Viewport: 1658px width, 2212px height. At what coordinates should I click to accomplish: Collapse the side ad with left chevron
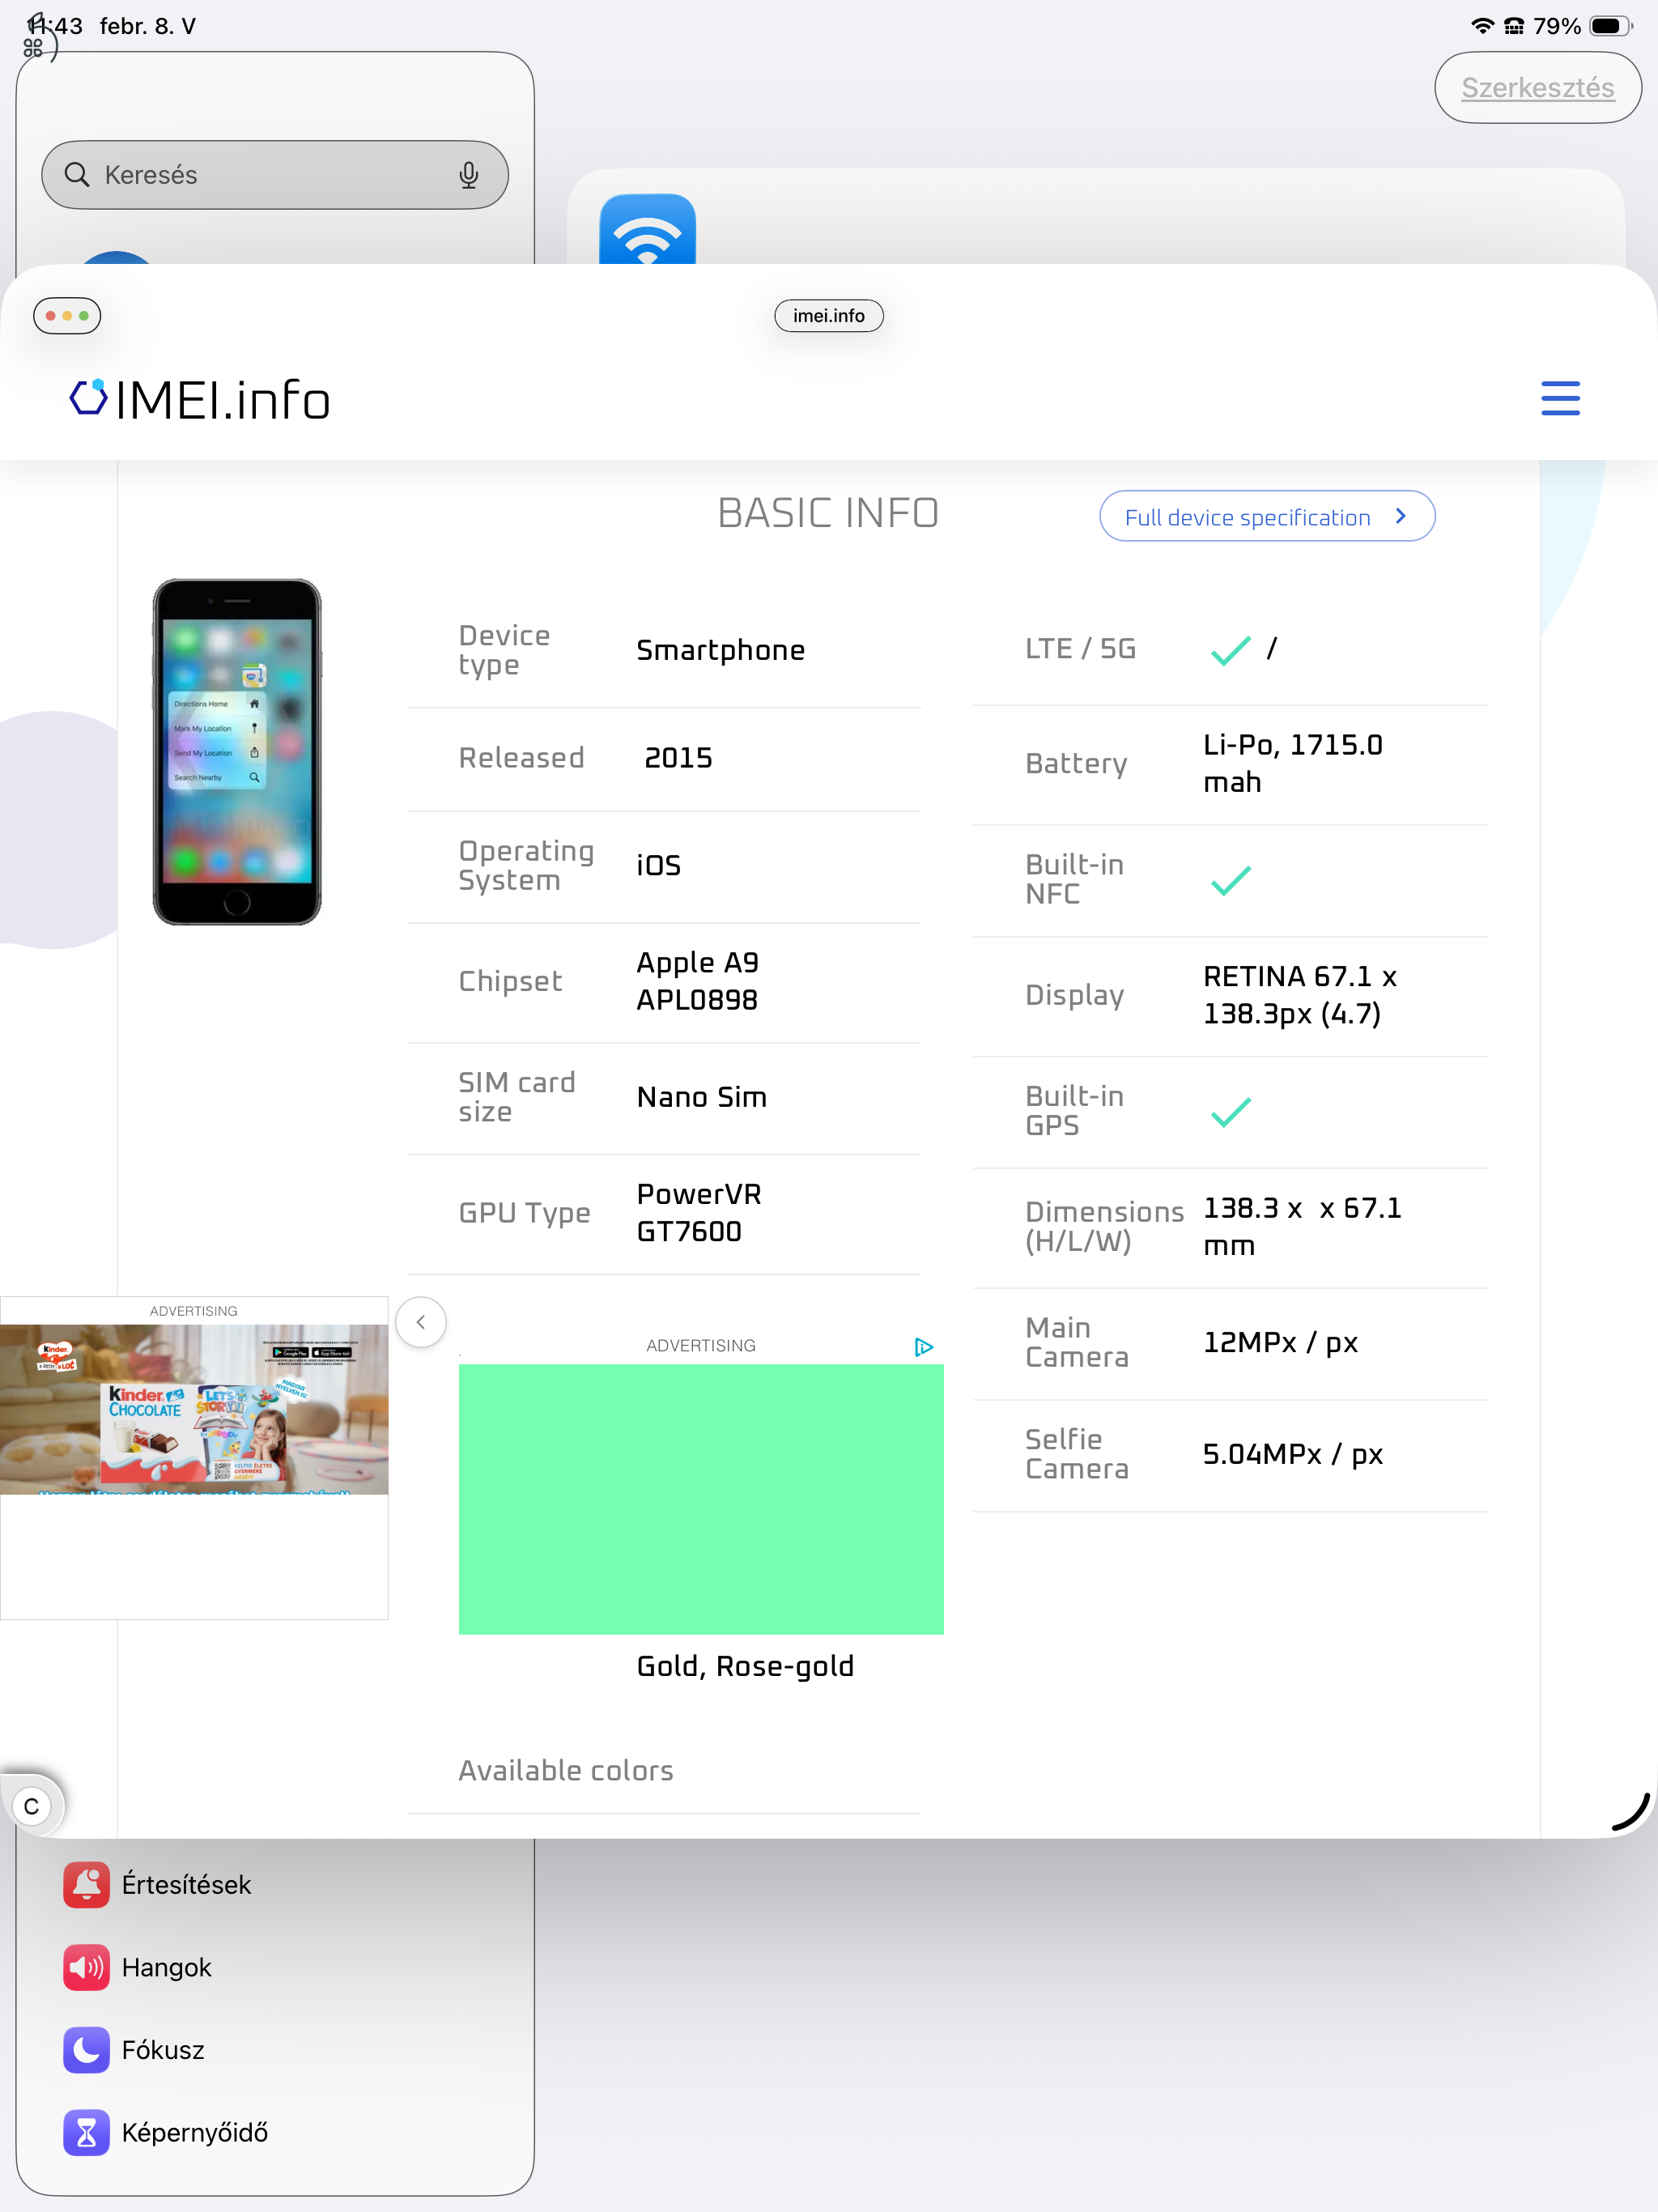421,1322
